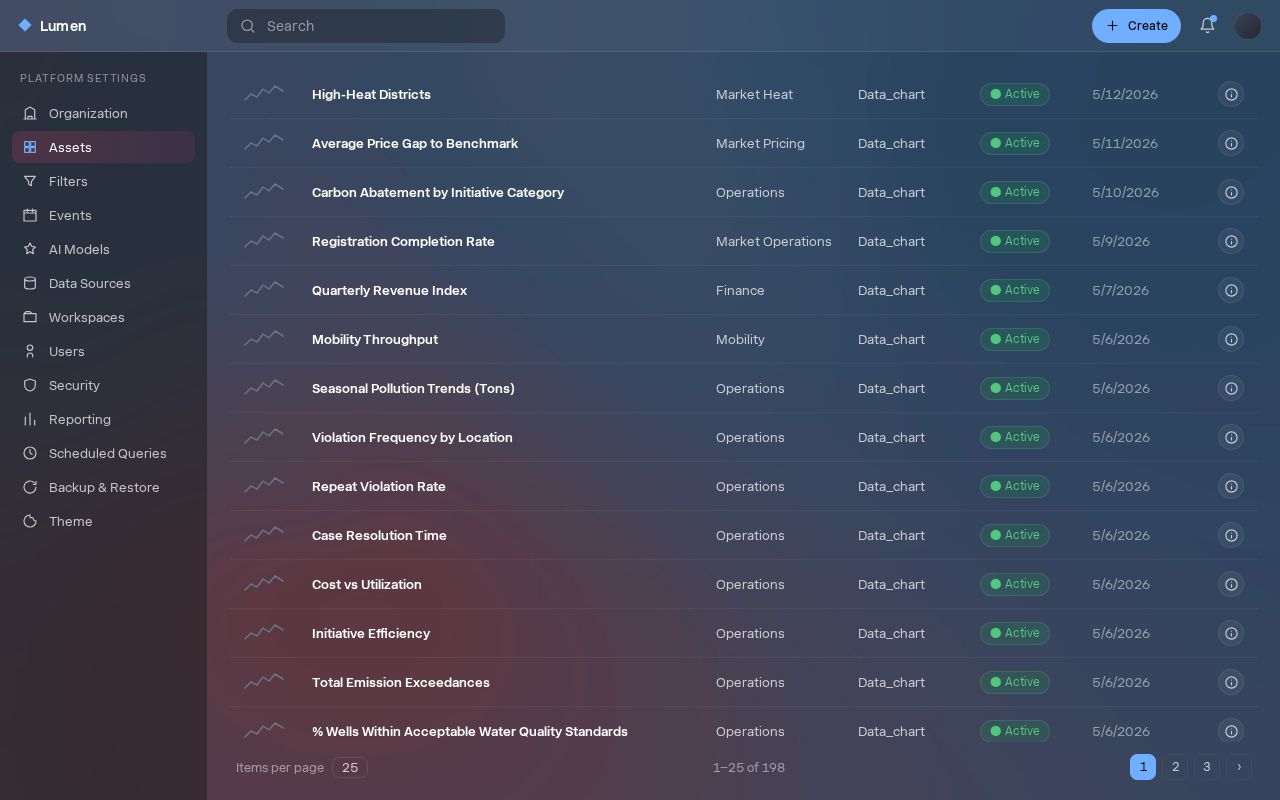Open info for Case Resolution Time
This screenshot has height=800, width=1280.
point(1231,535)
